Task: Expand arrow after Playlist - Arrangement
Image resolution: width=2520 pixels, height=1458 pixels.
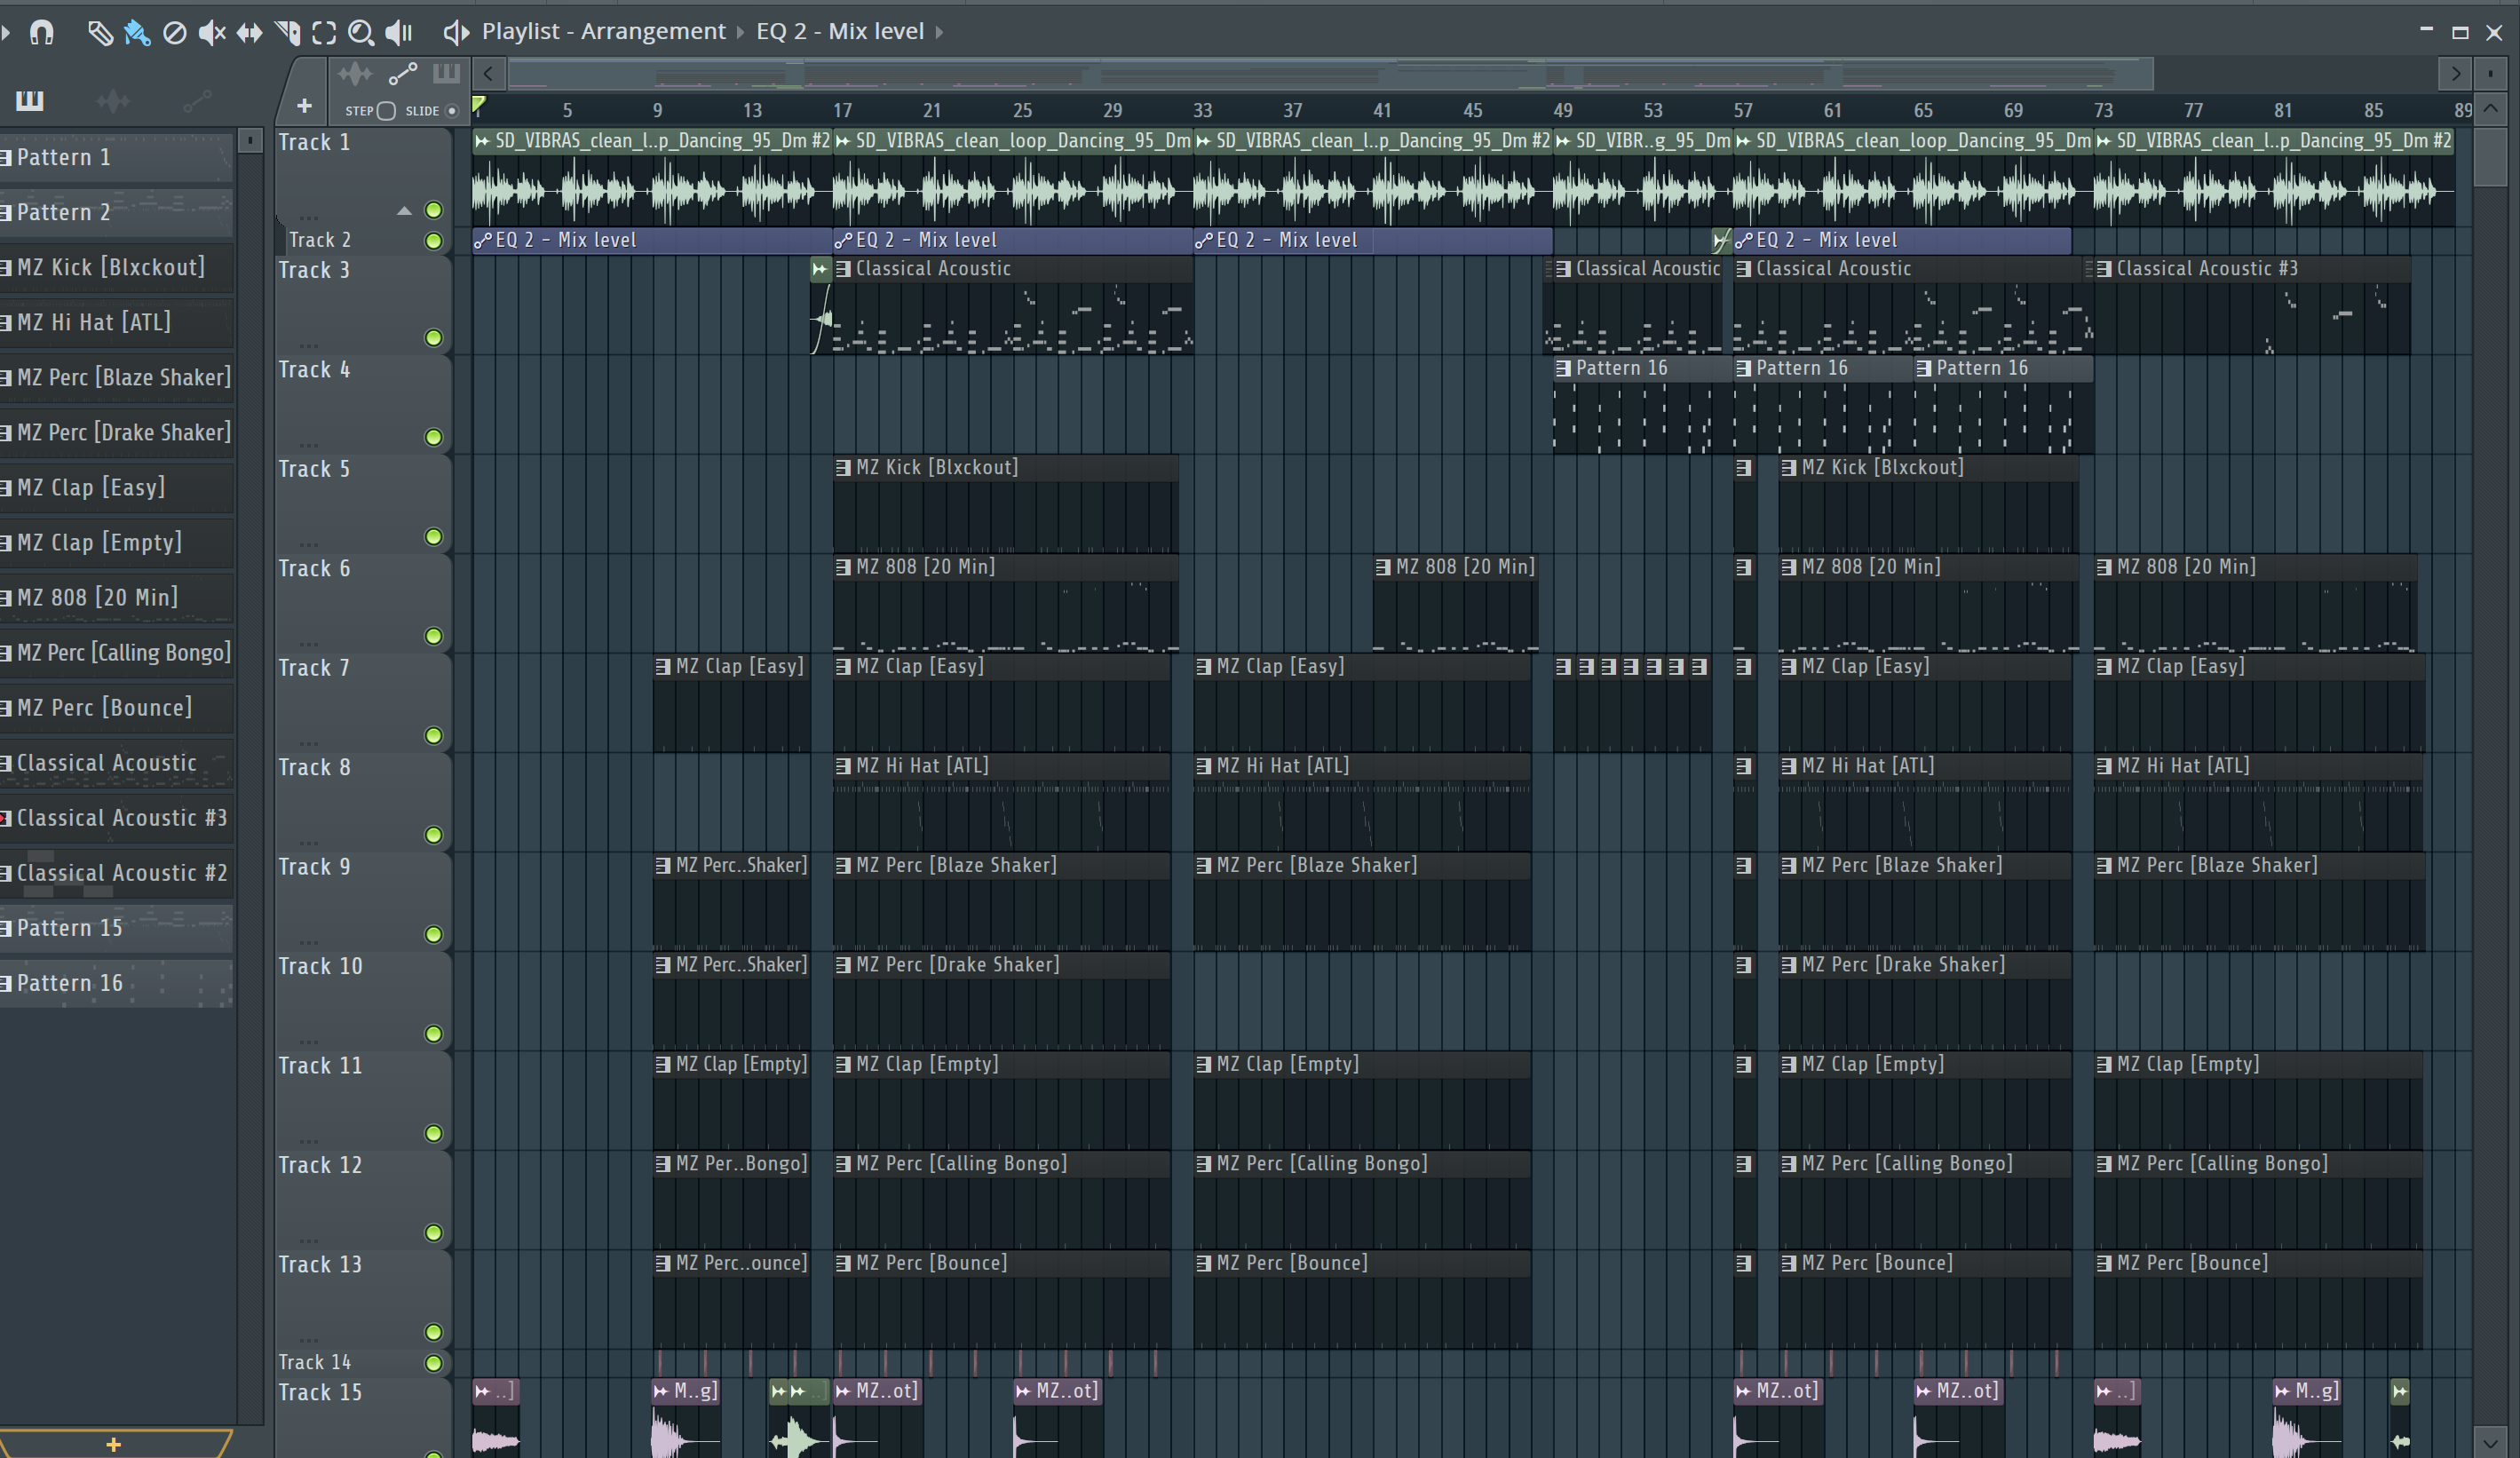Action: (740, 32)
